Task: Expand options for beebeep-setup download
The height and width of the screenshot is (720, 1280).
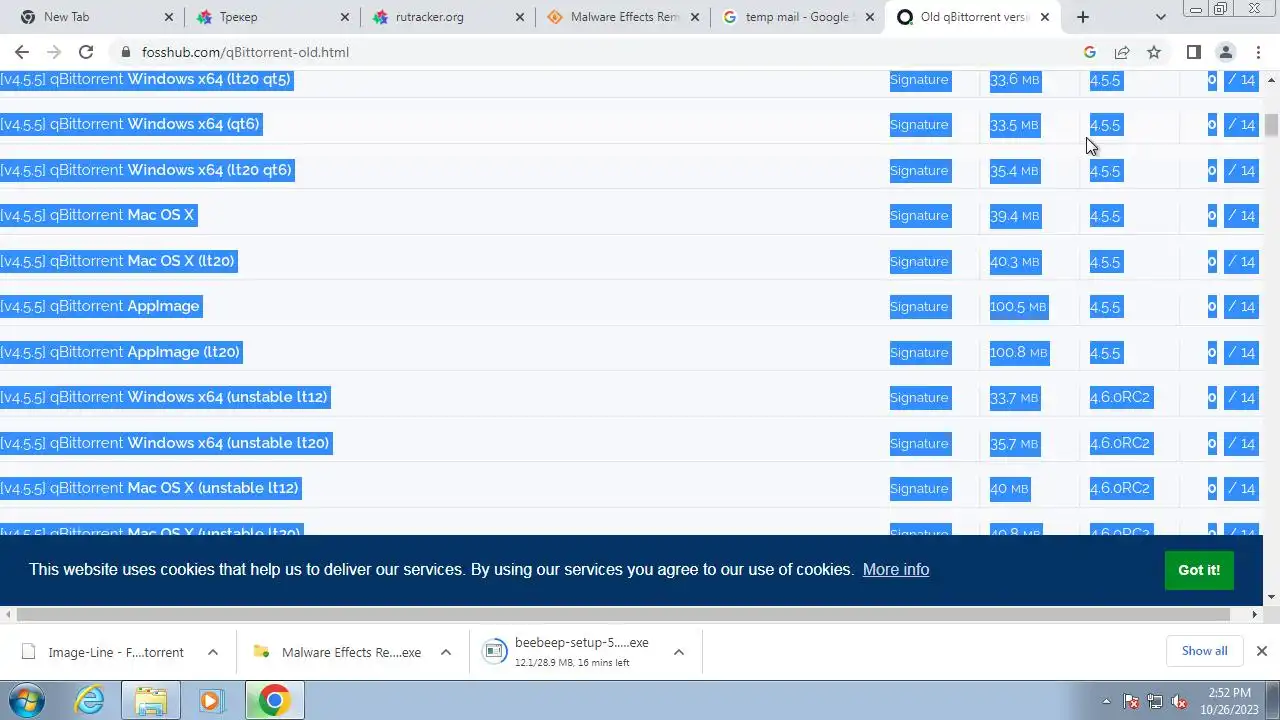Action: pyautogui.click(x=679, y=652)
